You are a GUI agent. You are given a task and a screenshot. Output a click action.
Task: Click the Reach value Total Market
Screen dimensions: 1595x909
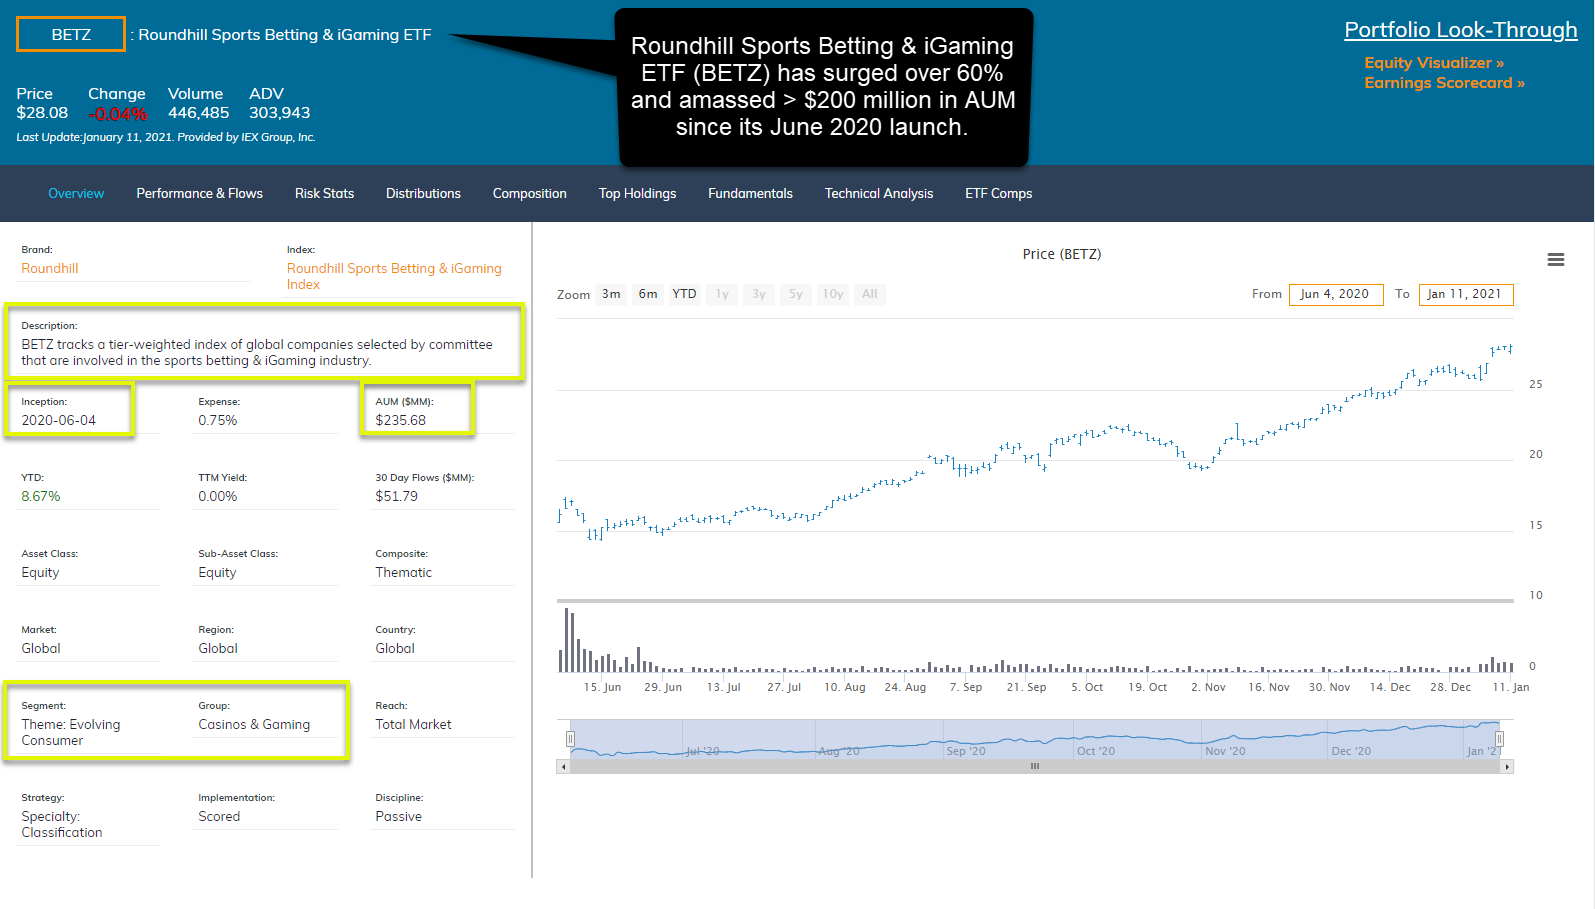coord(413,725)
